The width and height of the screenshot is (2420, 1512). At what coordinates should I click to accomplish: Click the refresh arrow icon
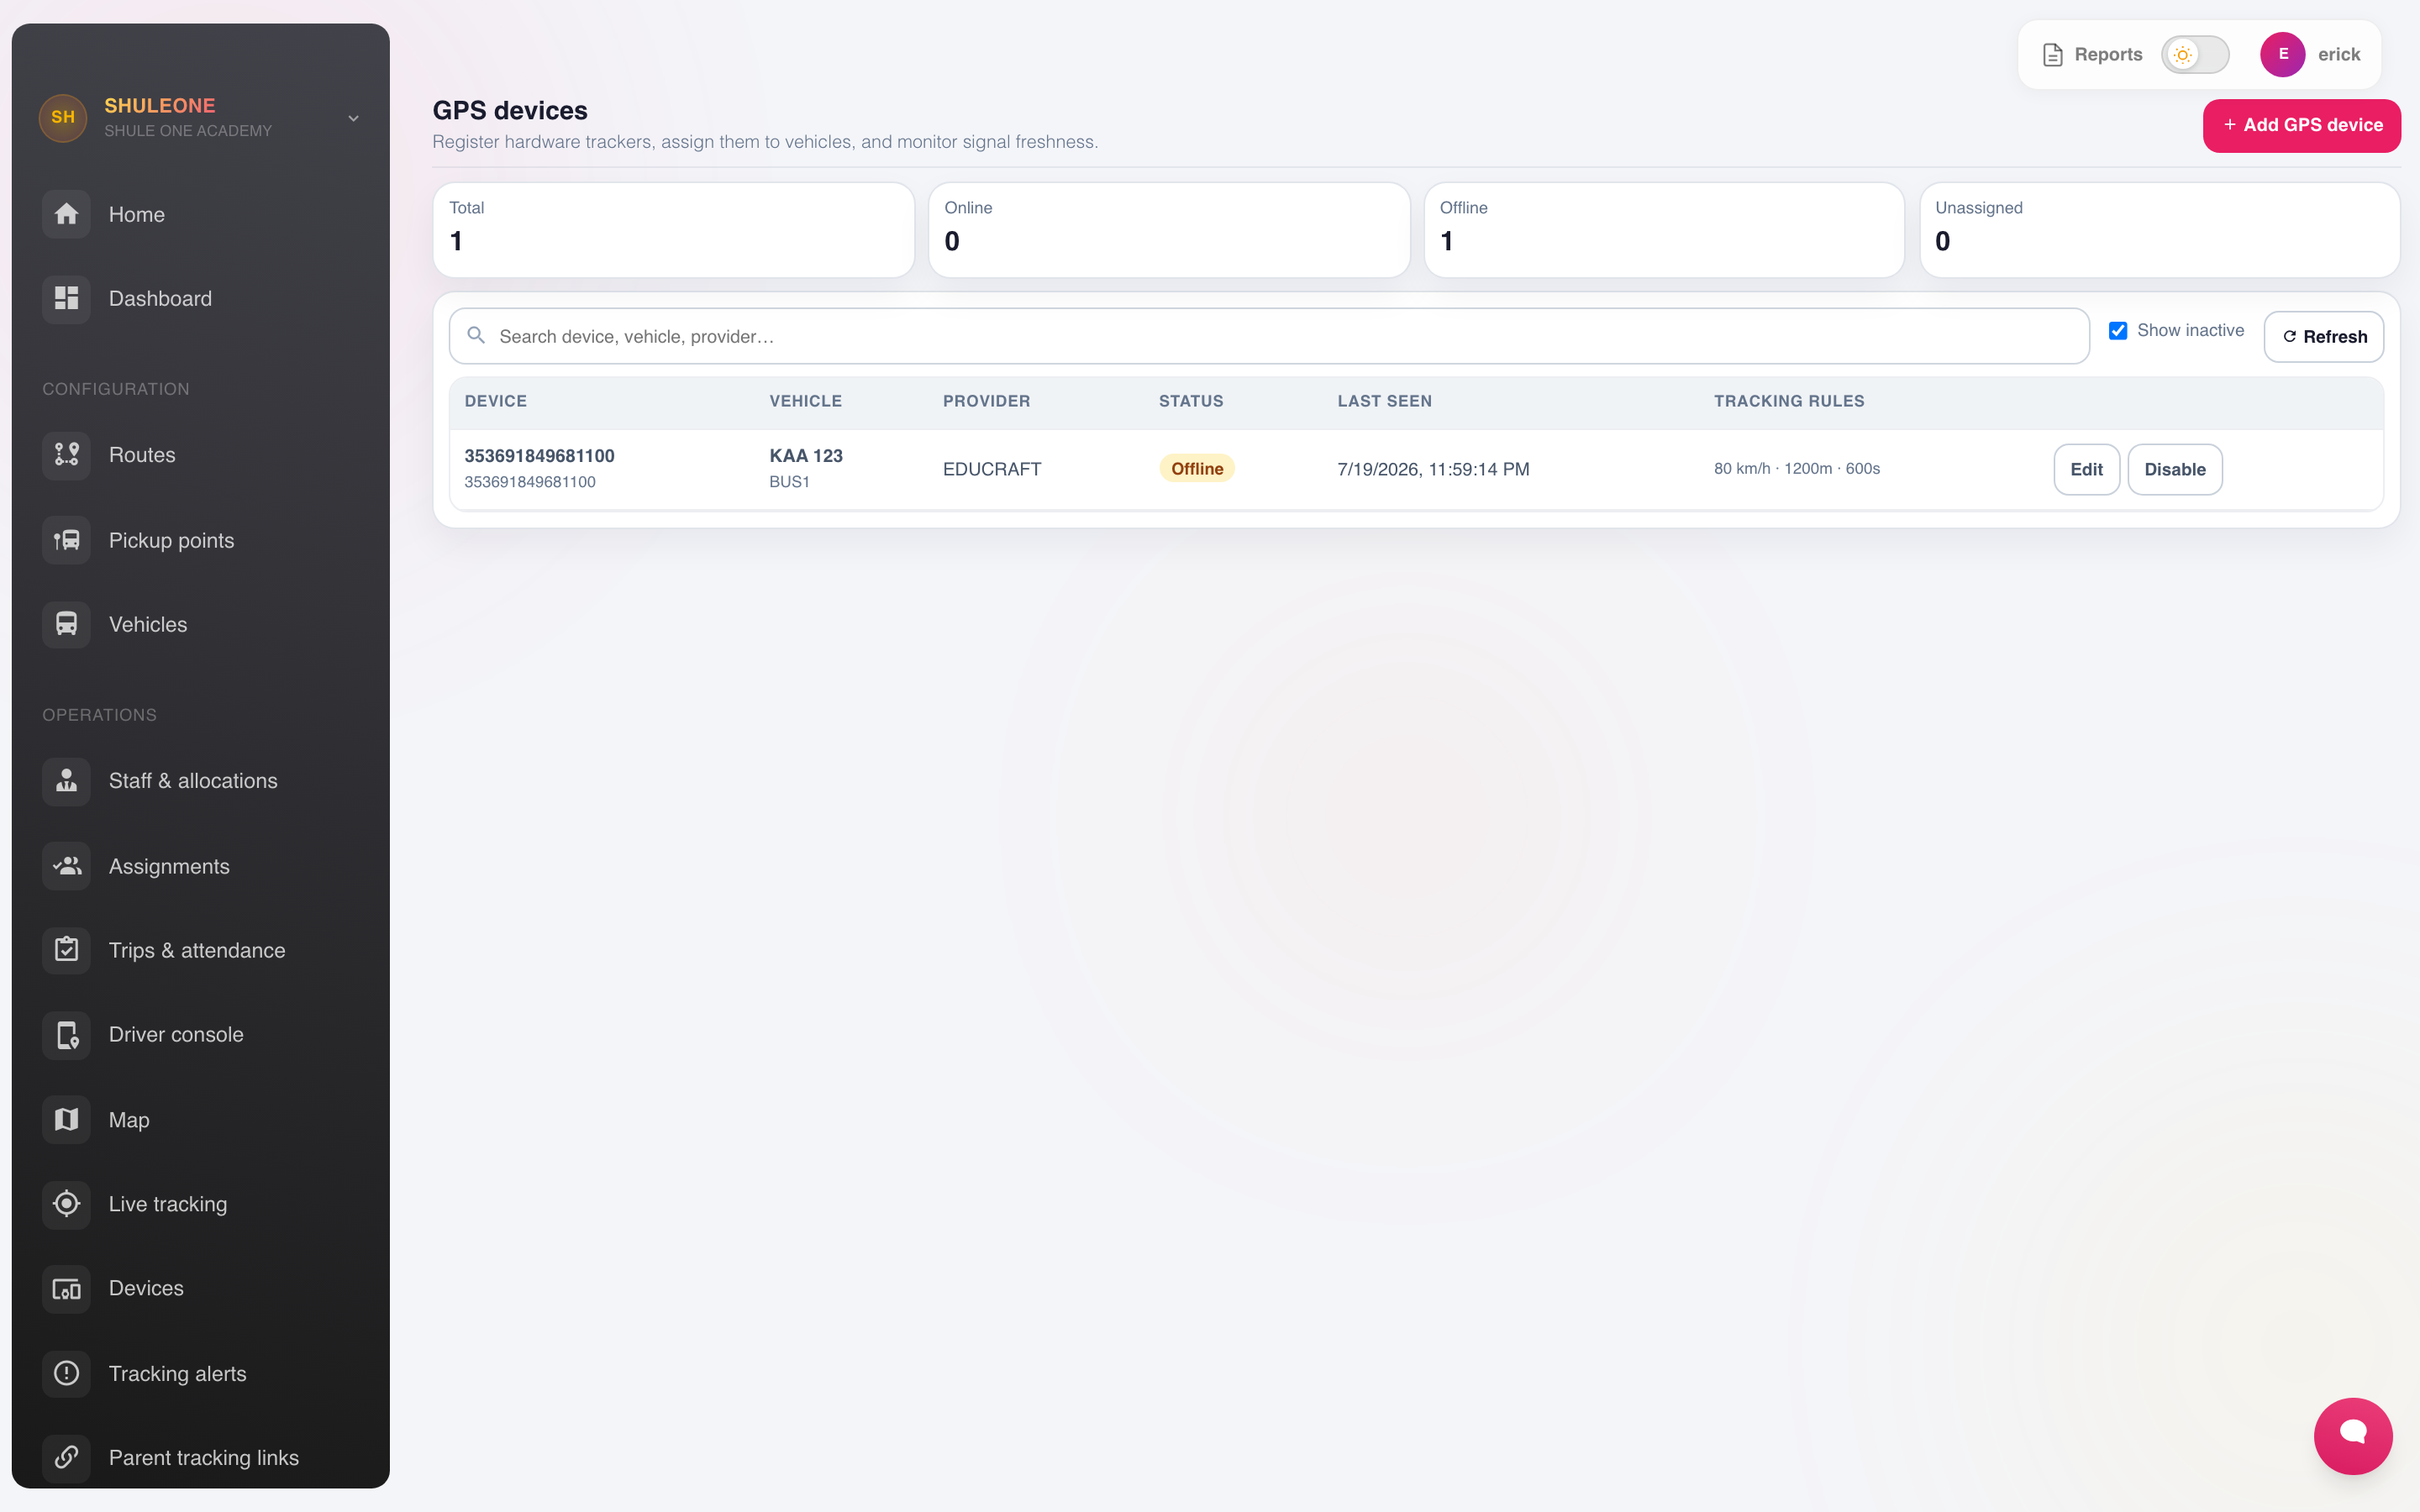tap(2289, 337)
